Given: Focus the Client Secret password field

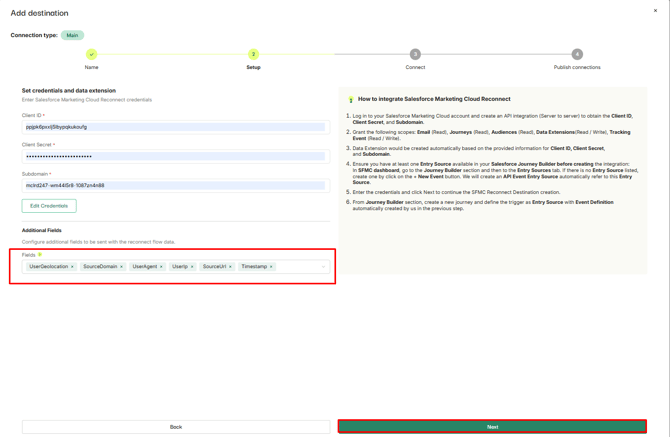Looking at the screenshot, I should (175, 156).
